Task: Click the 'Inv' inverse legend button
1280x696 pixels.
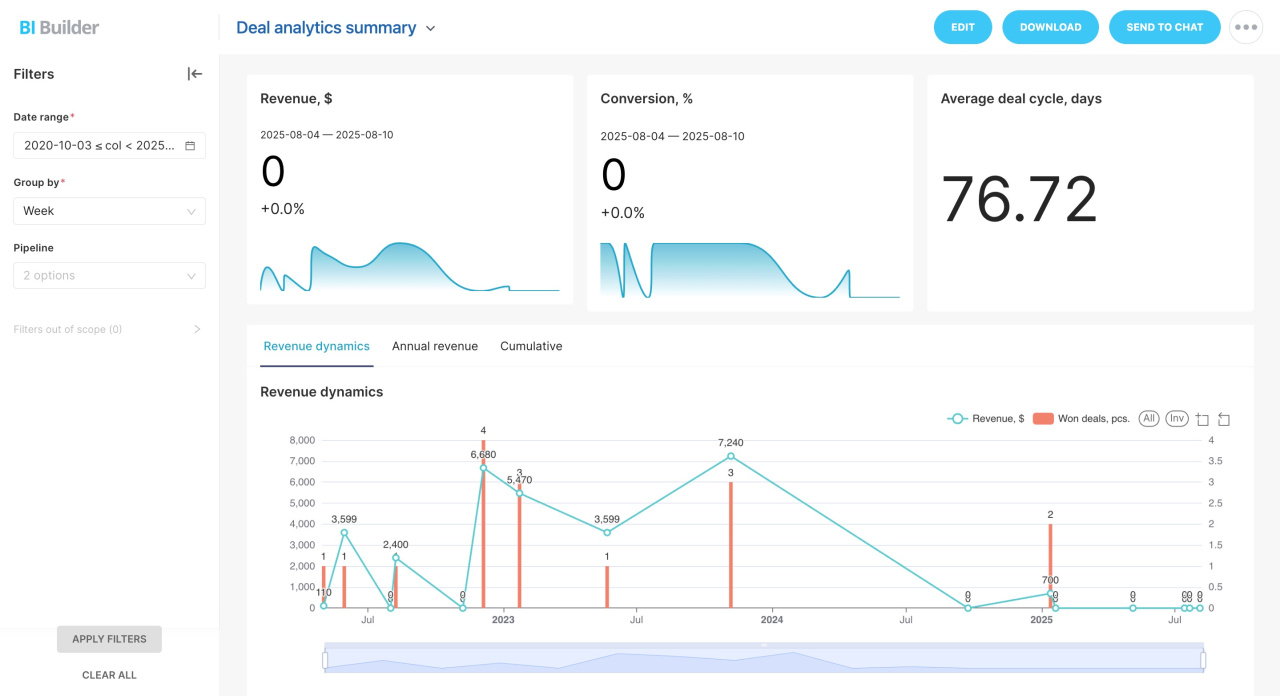Action: [x=1176, y=418]
